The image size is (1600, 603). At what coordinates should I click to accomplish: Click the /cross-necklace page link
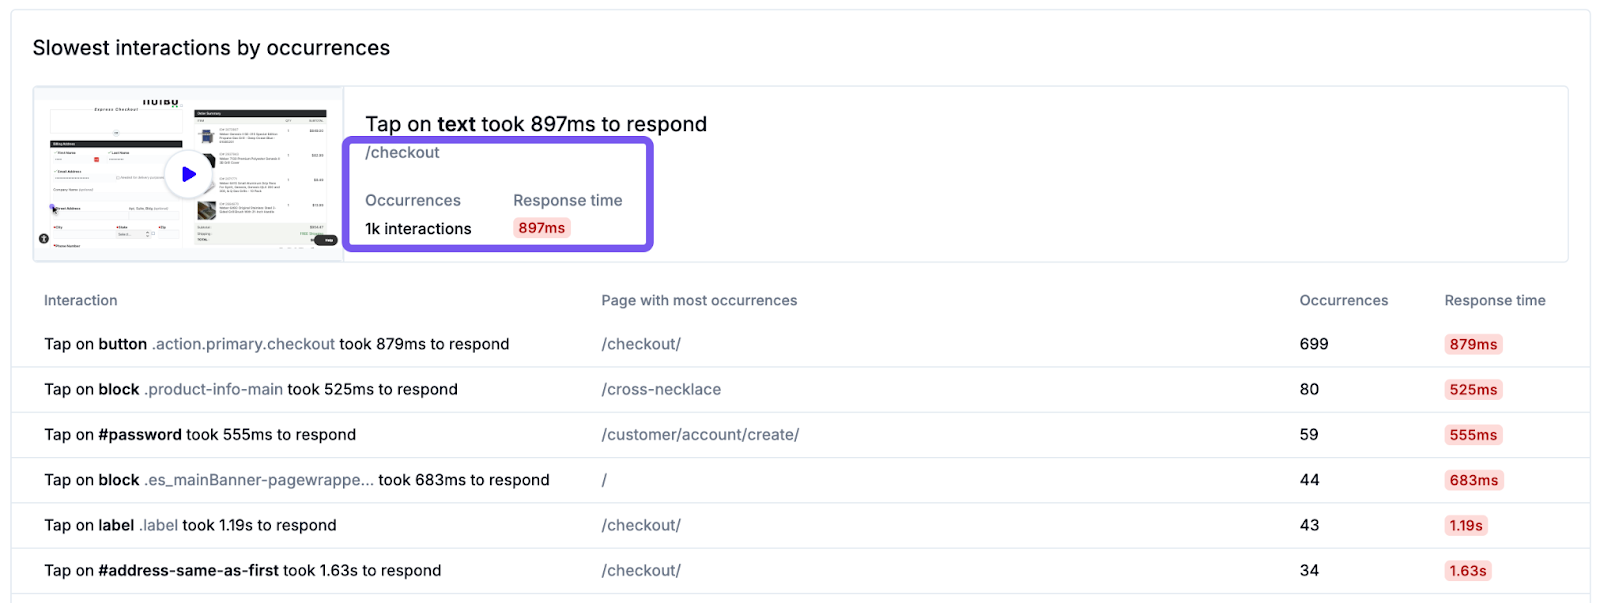pos(661,389)
